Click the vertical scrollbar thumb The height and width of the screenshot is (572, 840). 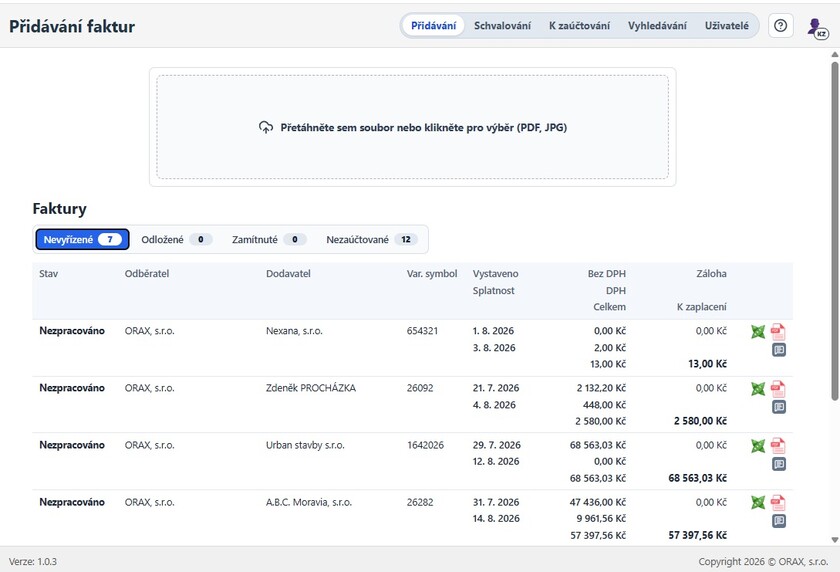click(x=835, y=230)
